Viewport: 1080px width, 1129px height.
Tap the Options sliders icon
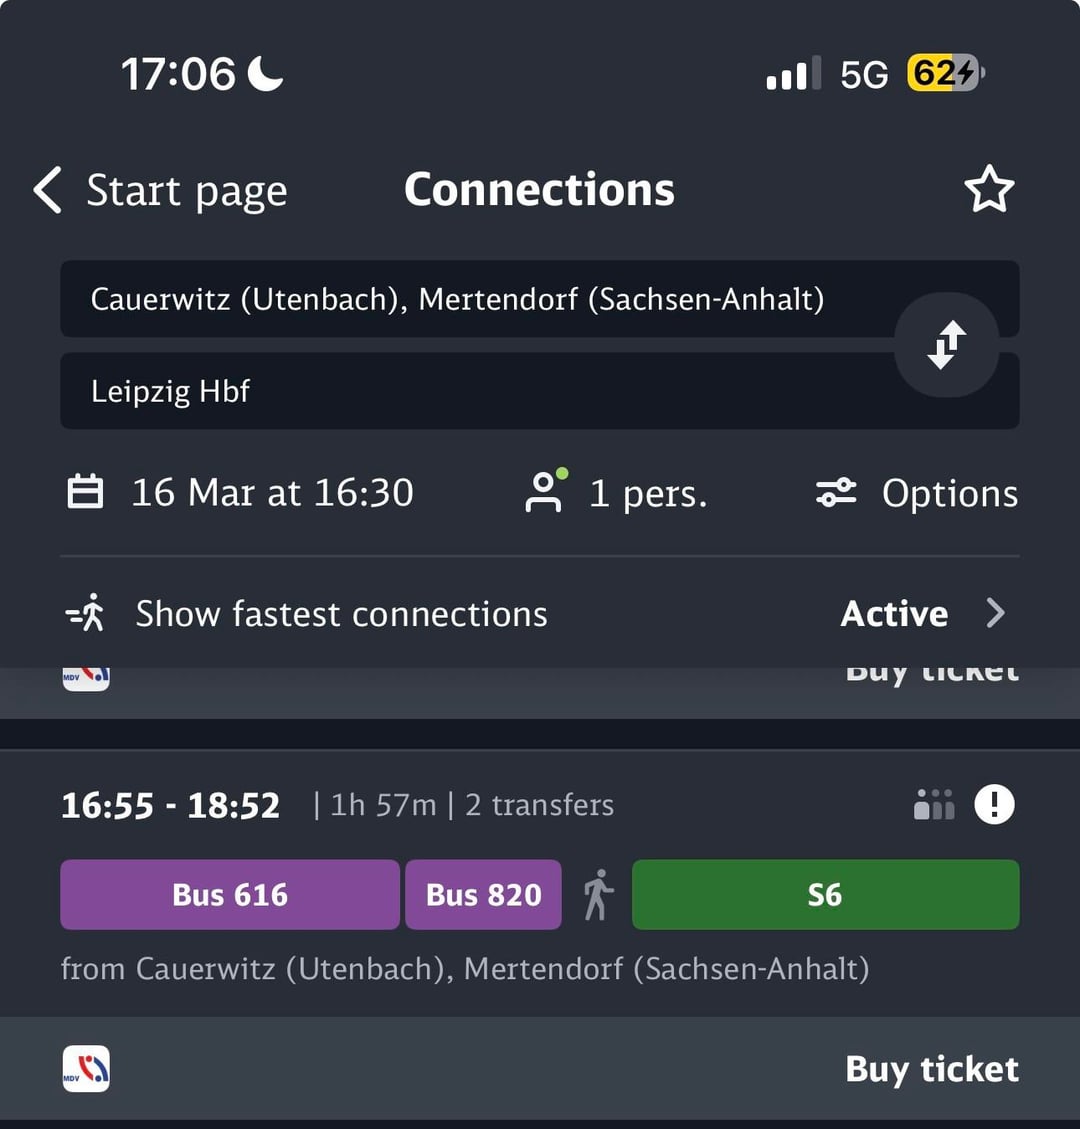point(836,493)
